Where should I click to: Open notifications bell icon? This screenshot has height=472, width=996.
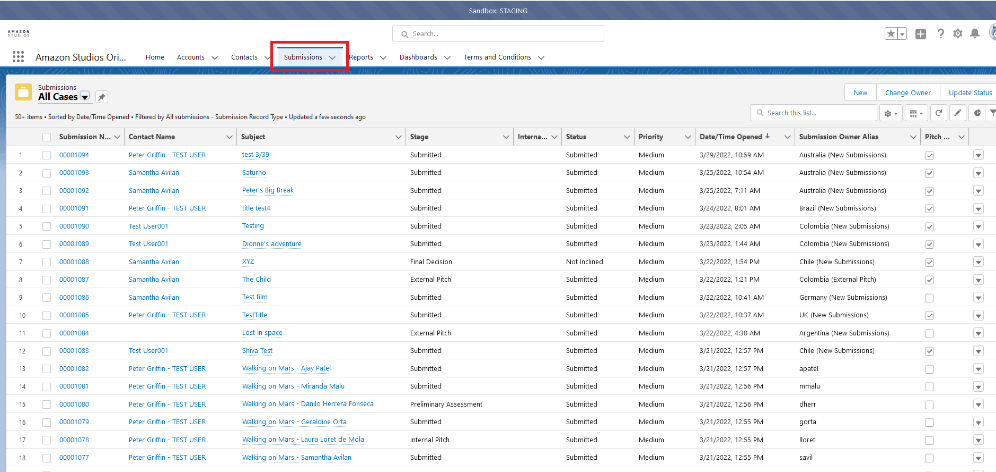pyautogui.click(x=974, y=34)
